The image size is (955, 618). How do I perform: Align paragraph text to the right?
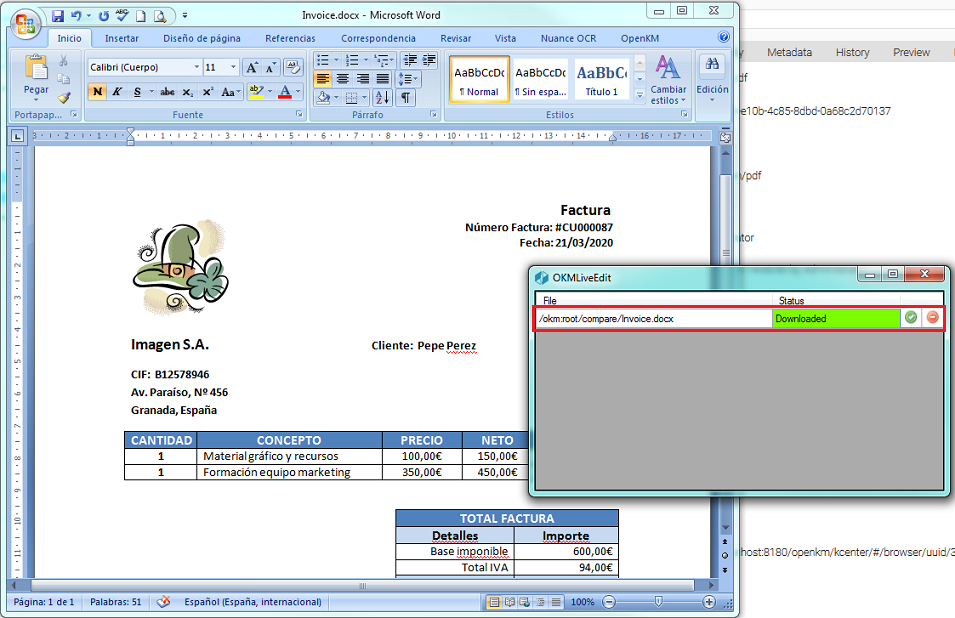coord(363,79)
